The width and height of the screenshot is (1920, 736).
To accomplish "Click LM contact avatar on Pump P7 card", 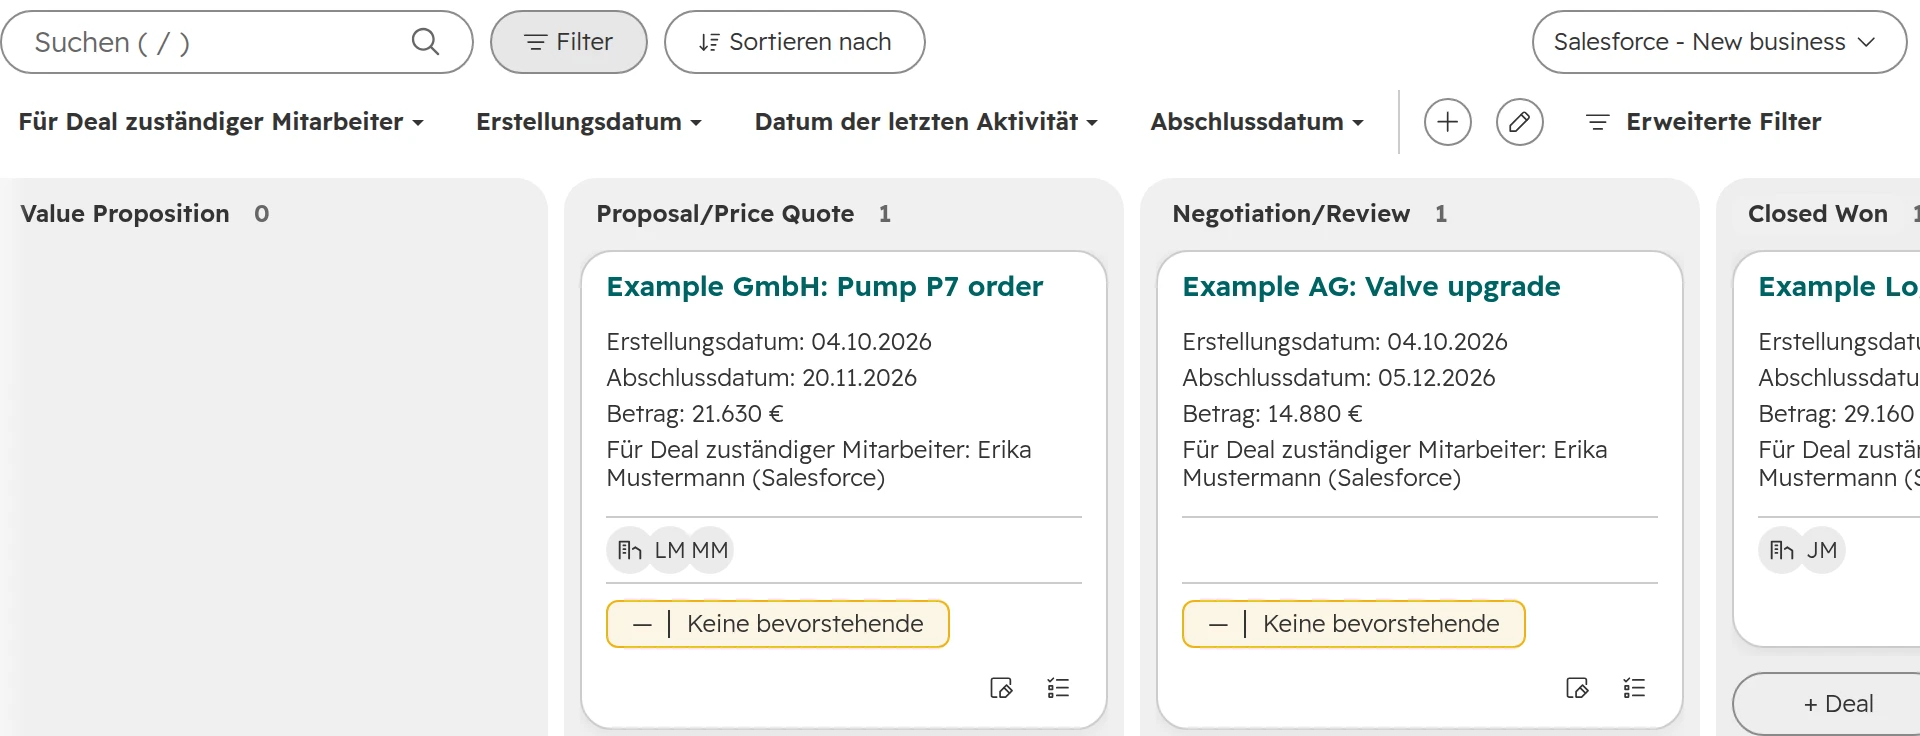I will 670,550.
